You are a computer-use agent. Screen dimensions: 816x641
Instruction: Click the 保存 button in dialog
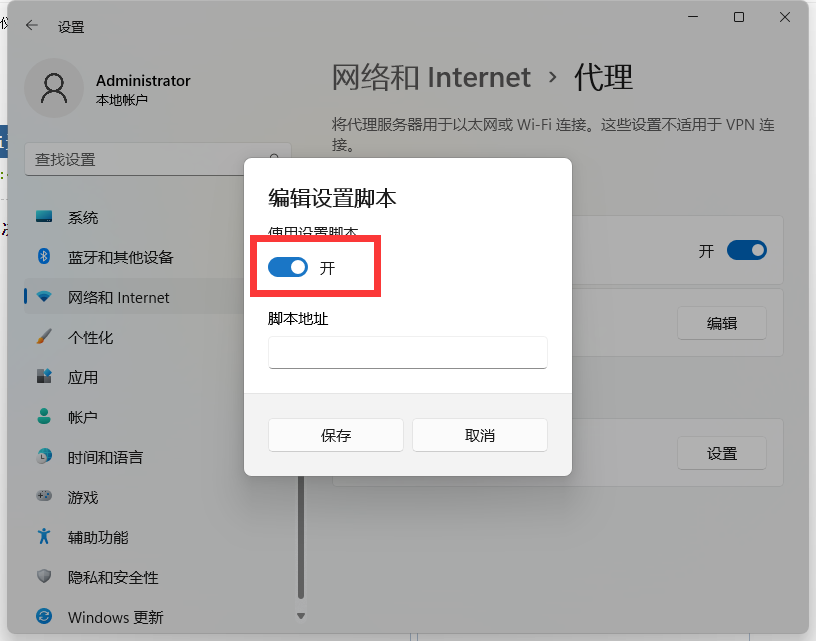336,435
